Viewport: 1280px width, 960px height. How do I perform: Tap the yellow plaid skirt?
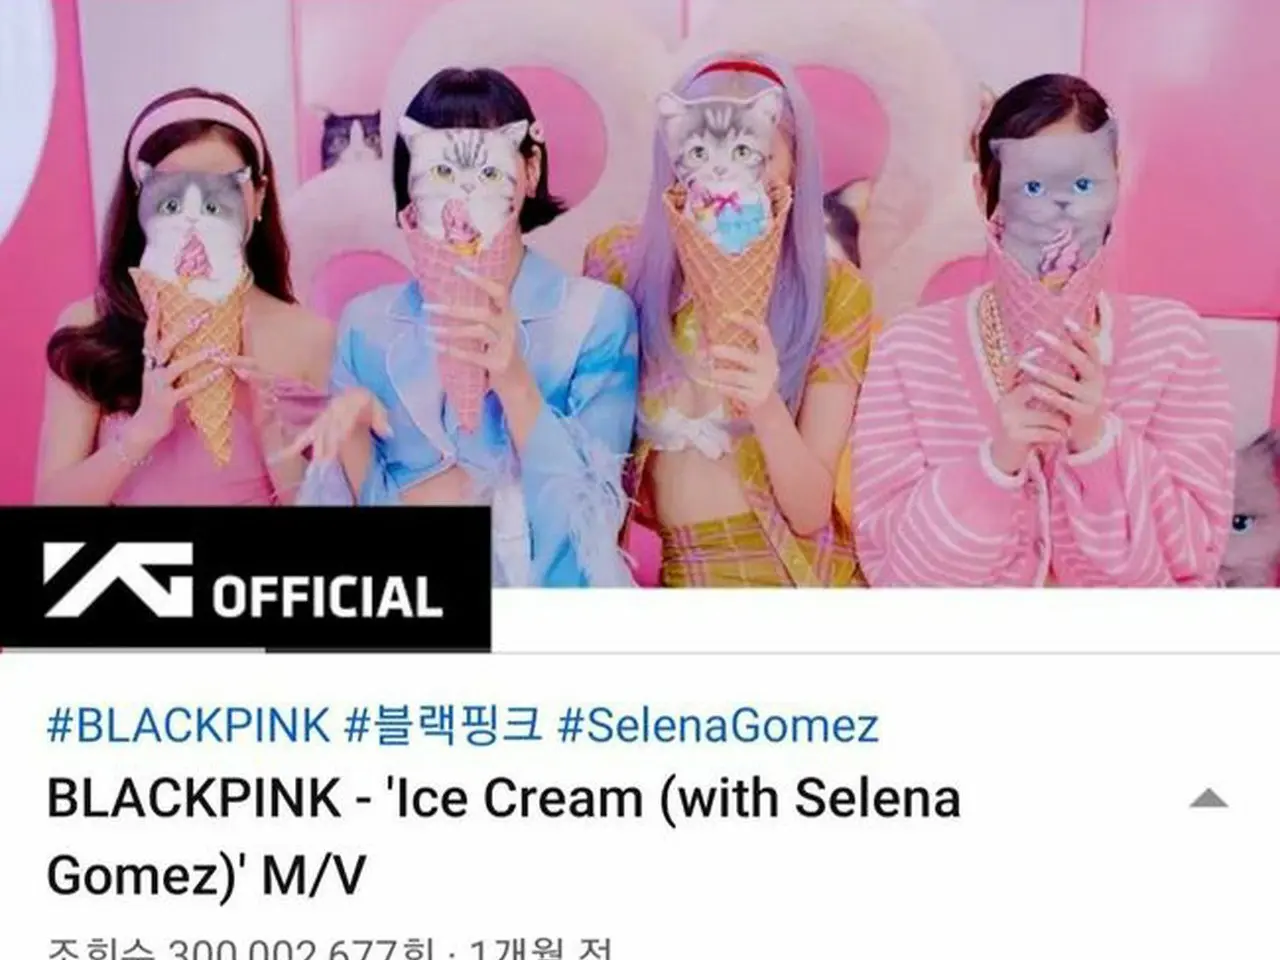coord(750,550)
